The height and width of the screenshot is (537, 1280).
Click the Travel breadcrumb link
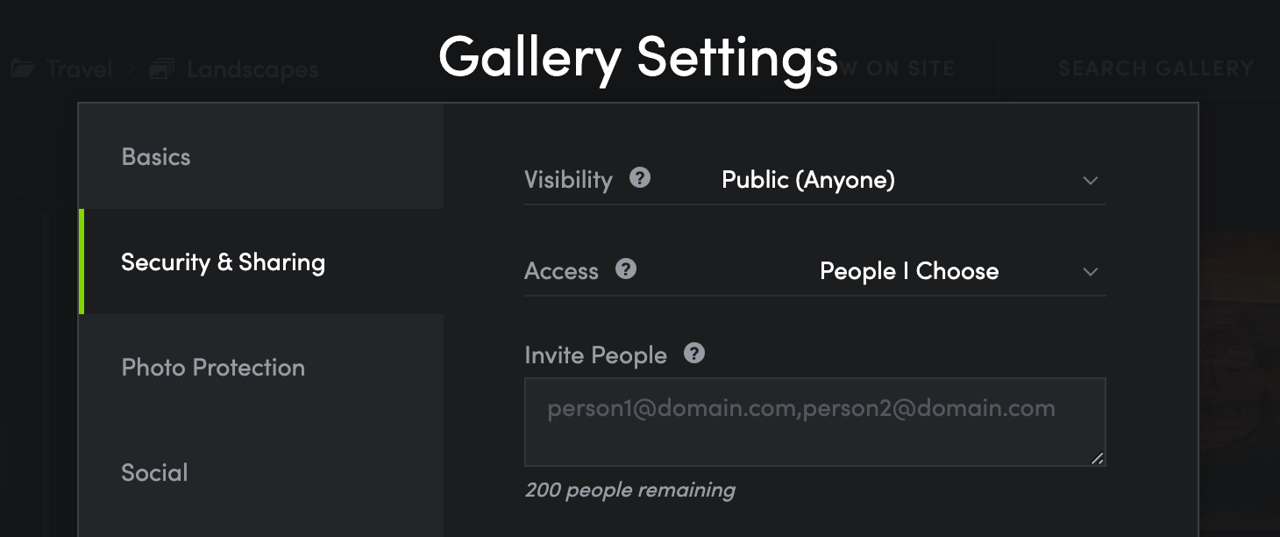[79, 69]
